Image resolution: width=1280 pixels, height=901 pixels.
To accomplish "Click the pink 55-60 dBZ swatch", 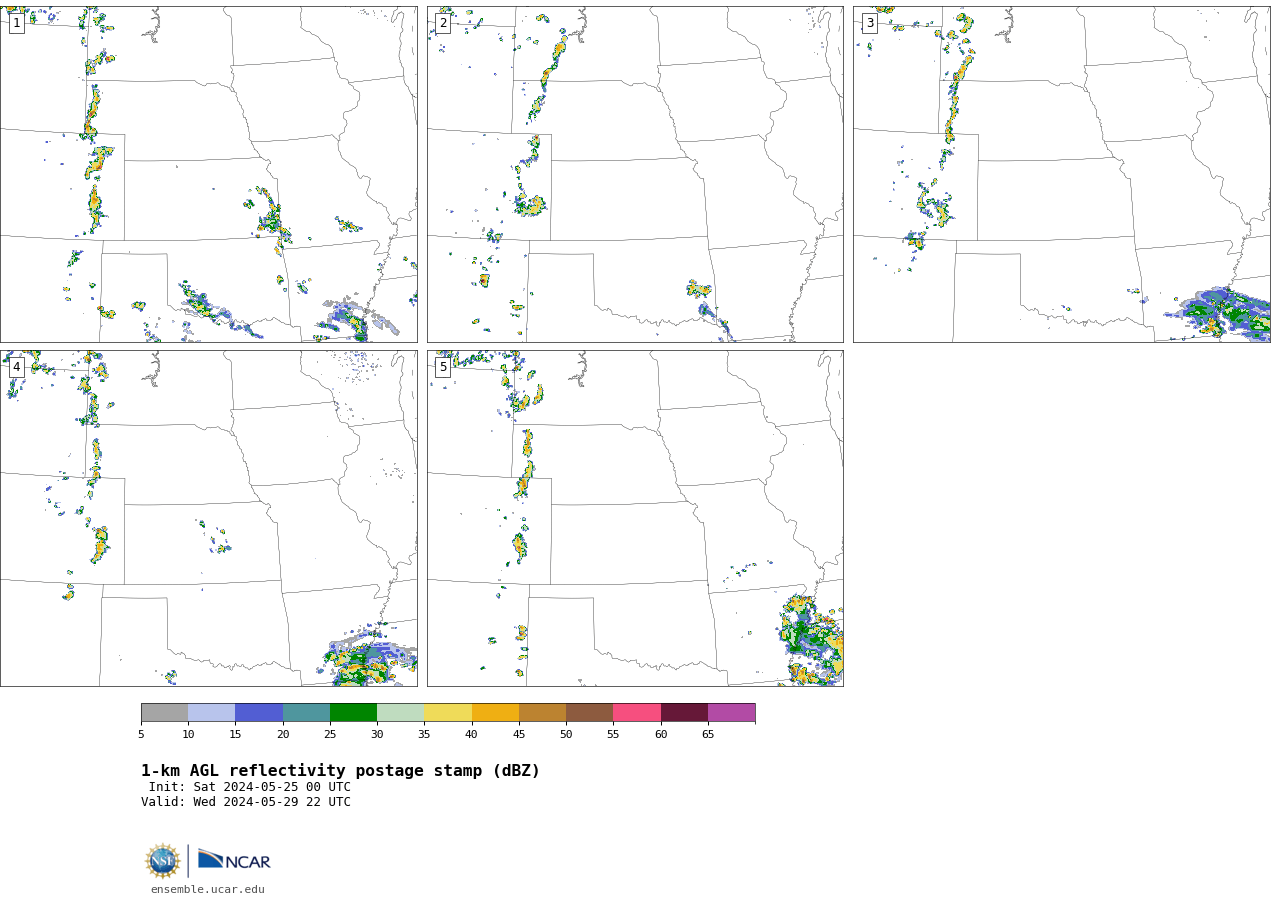I will pyautogui.click(x=637, y=713).
